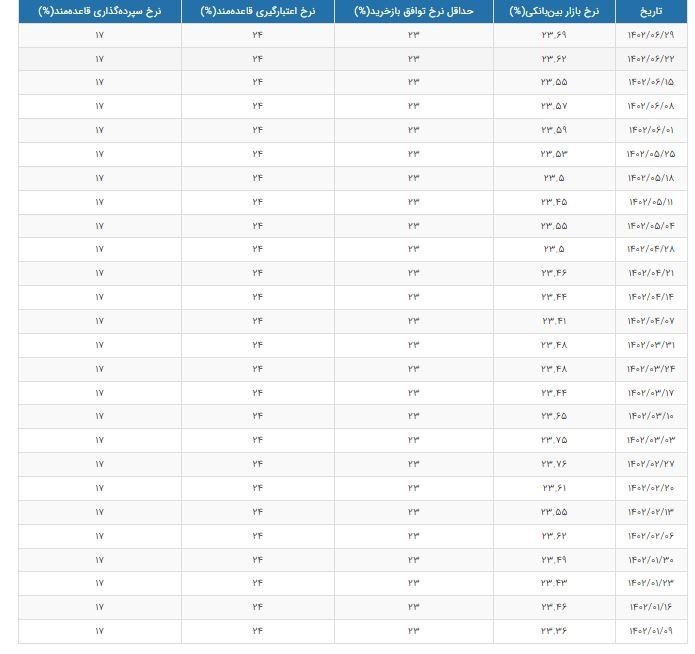
Task: Select the date cell ۱۴۰۲/۰۴/۰۷
Action: coord(651,320)
